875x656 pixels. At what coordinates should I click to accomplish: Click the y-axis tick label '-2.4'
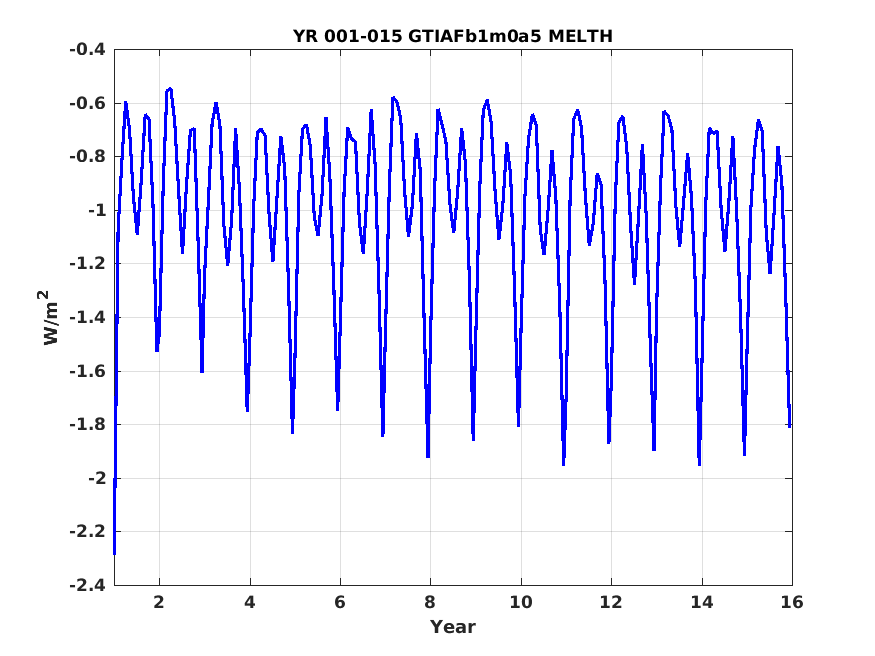pos(88,585)
